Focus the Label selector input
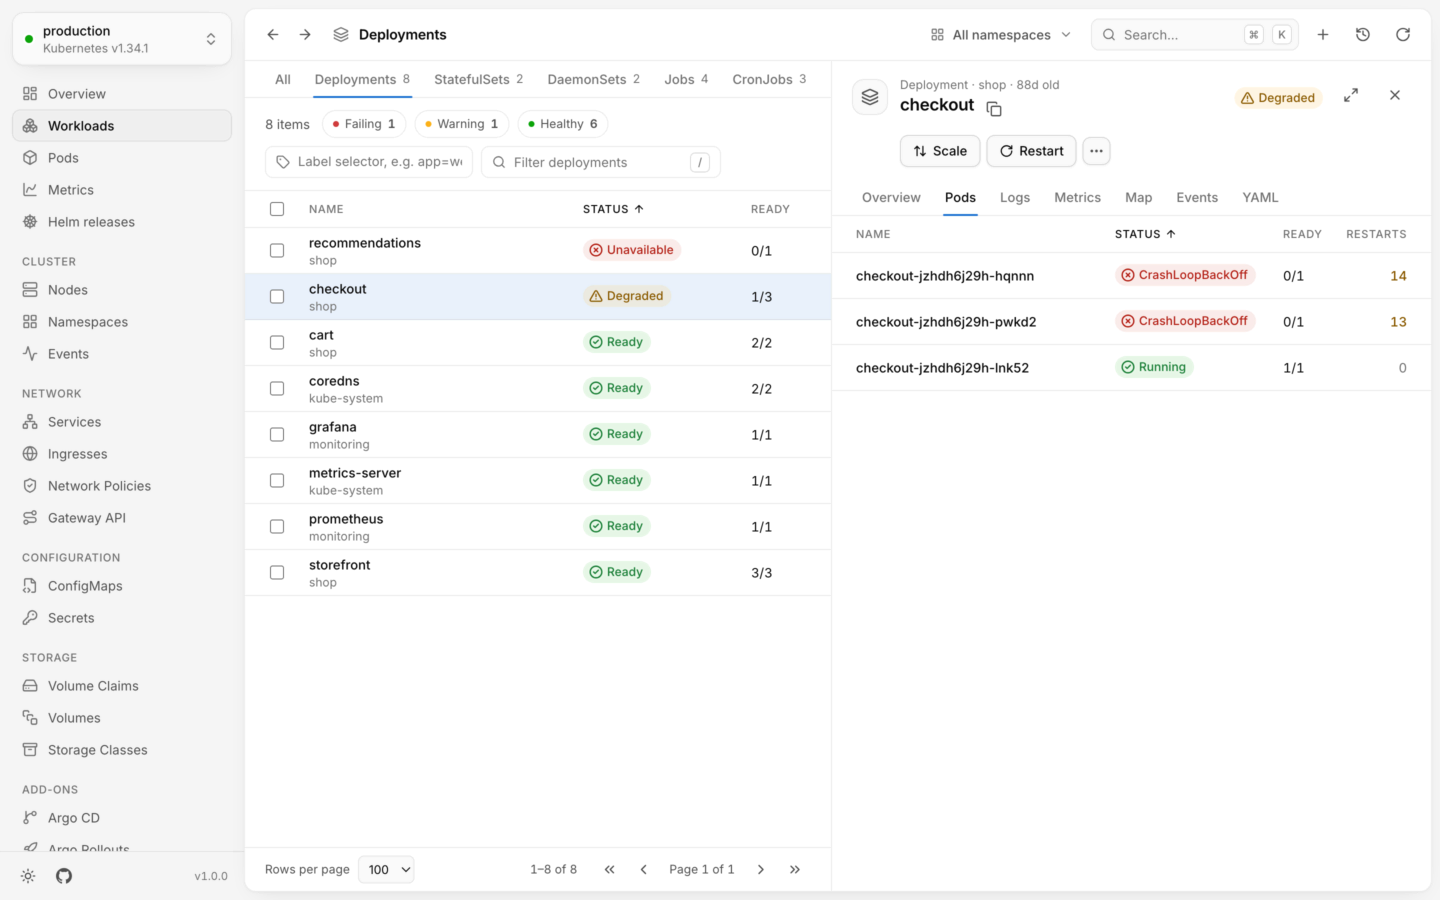Image resolution: width=1440 pixels, height=900 pixels. tap(369, 162)
